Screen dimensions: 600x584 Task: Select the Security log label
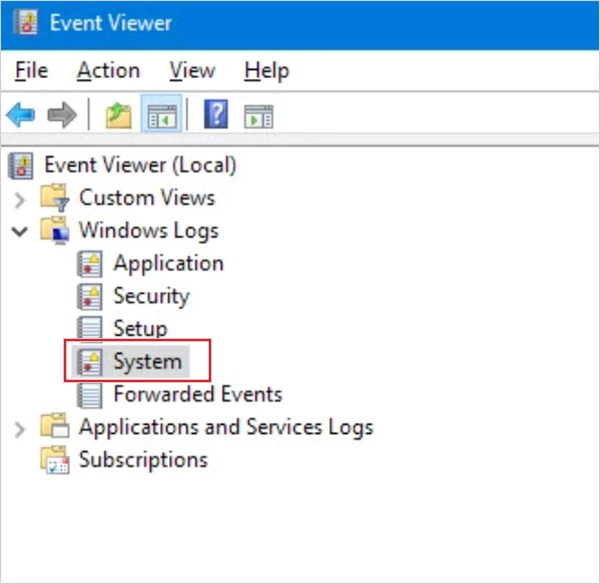(x=152, y=297)
